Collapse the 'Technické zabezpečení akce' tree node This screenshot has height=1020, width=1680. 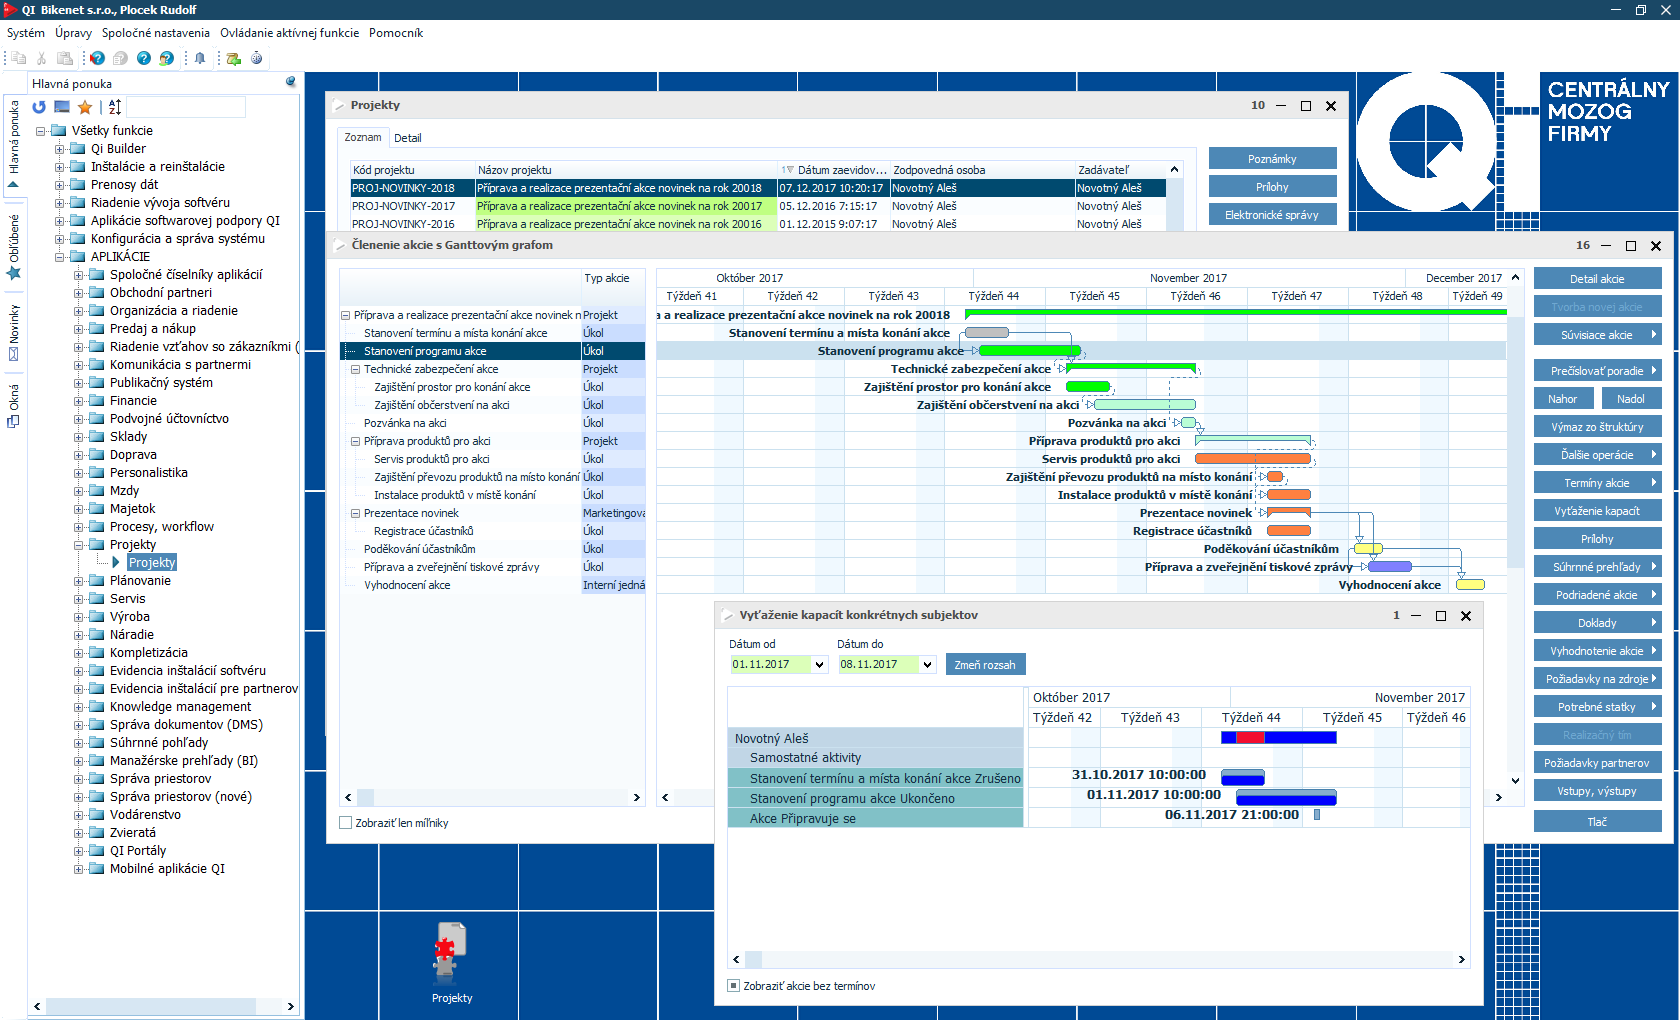click(355, 369)
